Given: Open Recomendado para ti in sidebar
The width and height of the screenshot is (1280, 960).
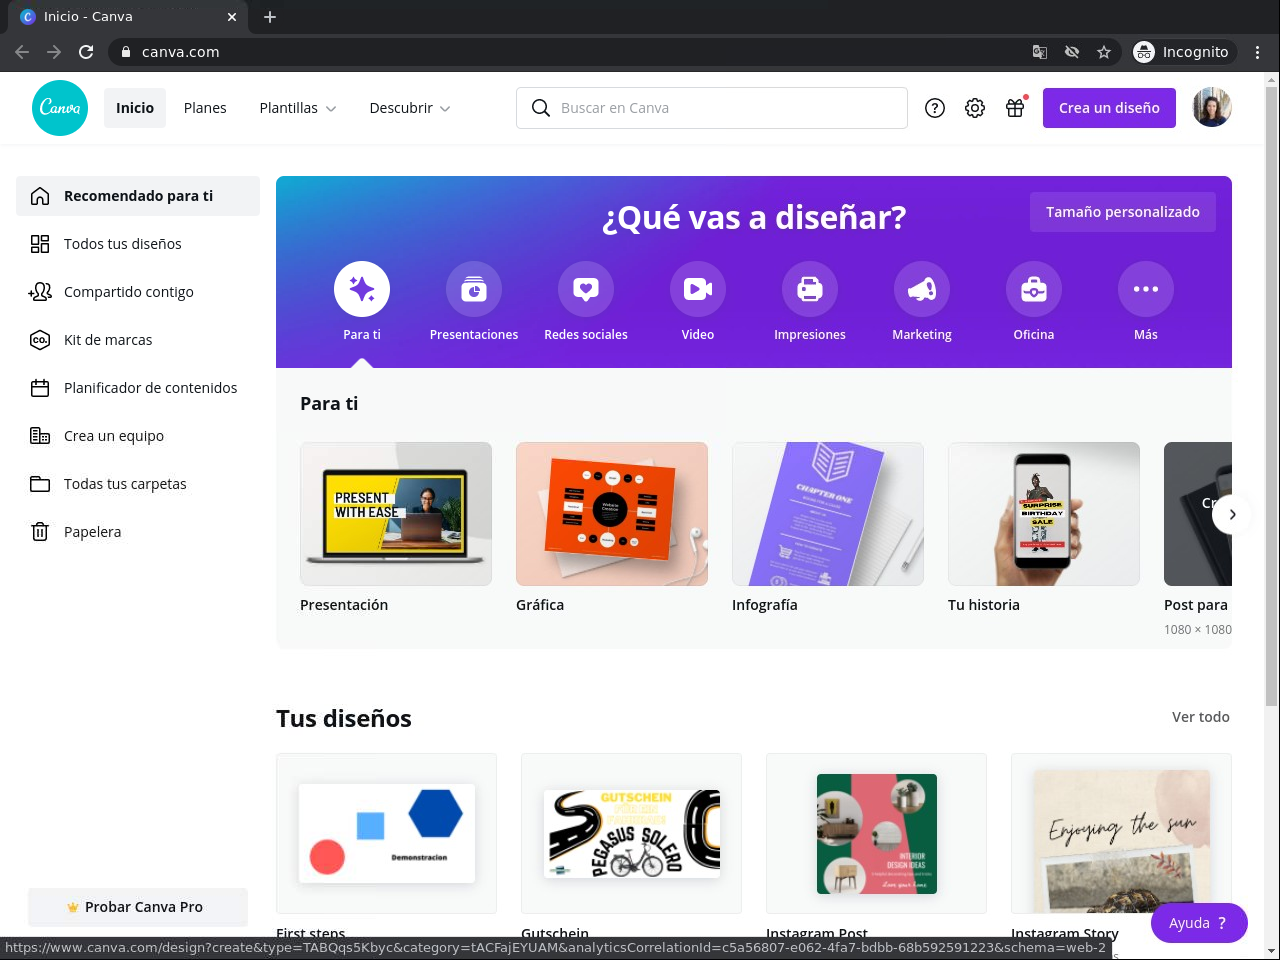Looking at the screenshot, I should [x=138, y=196].
